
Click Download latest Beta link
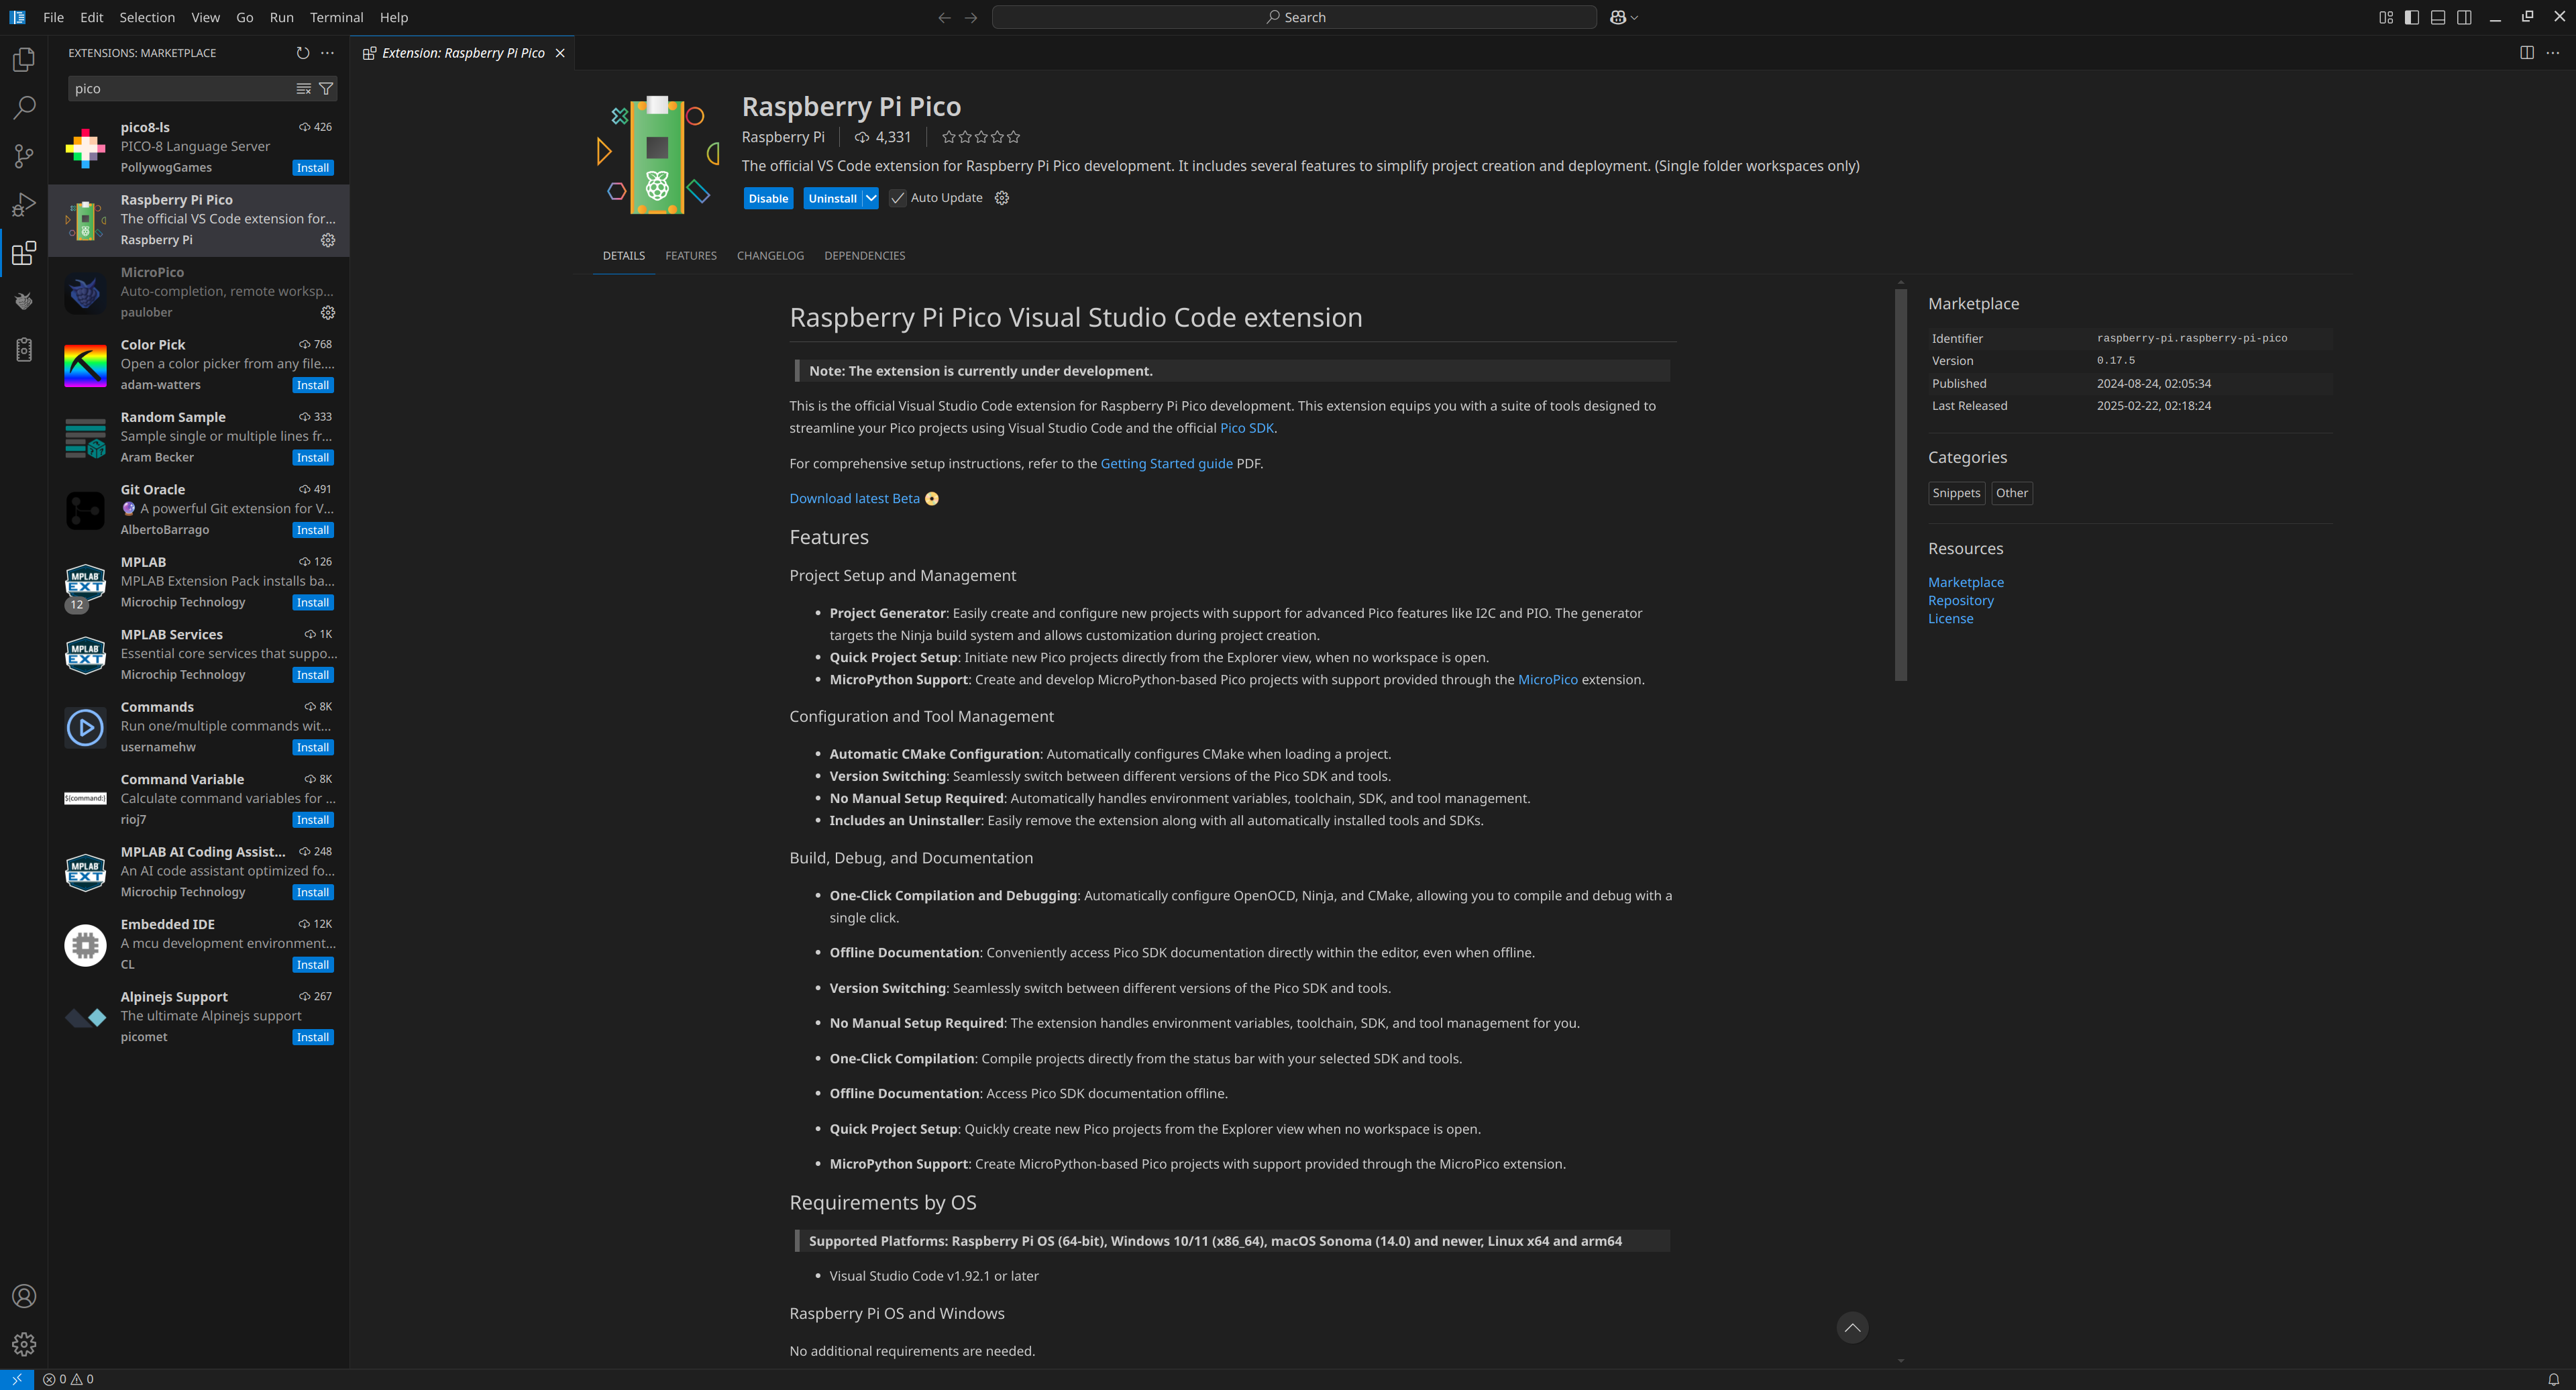pos(854,498)
